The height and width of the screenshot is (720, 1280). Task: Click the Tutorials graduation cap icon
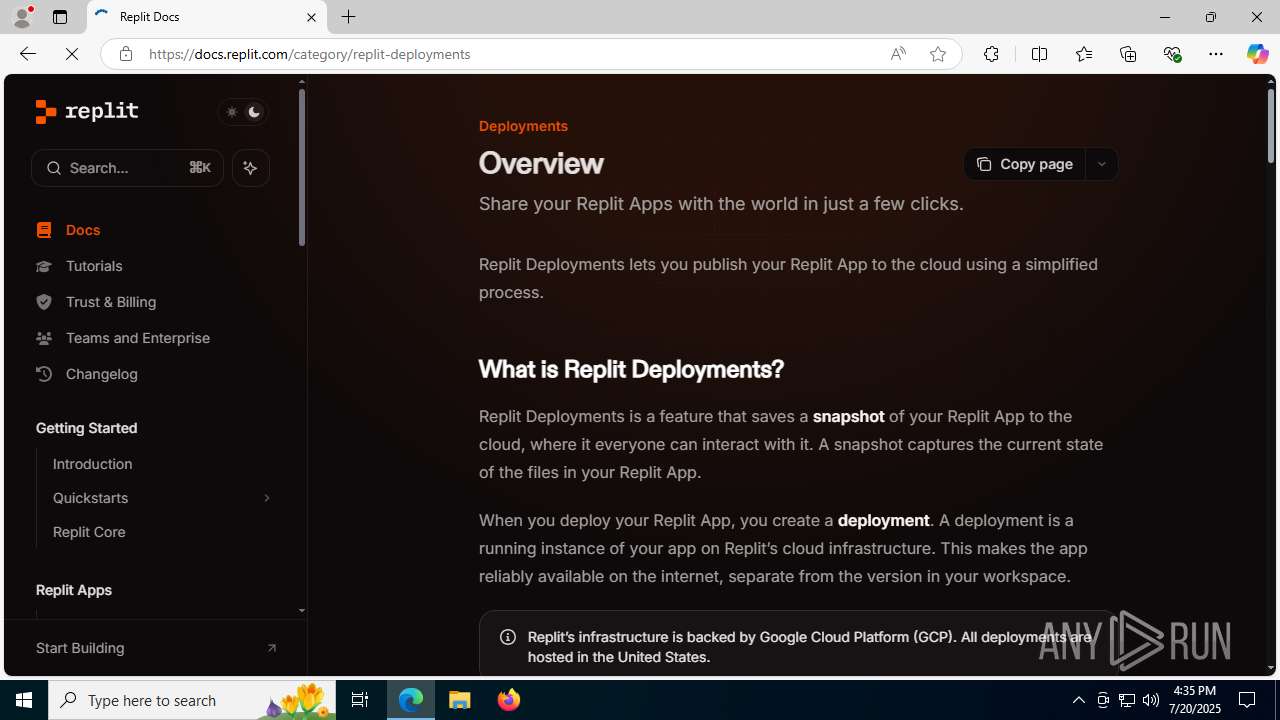pos(44,266)
